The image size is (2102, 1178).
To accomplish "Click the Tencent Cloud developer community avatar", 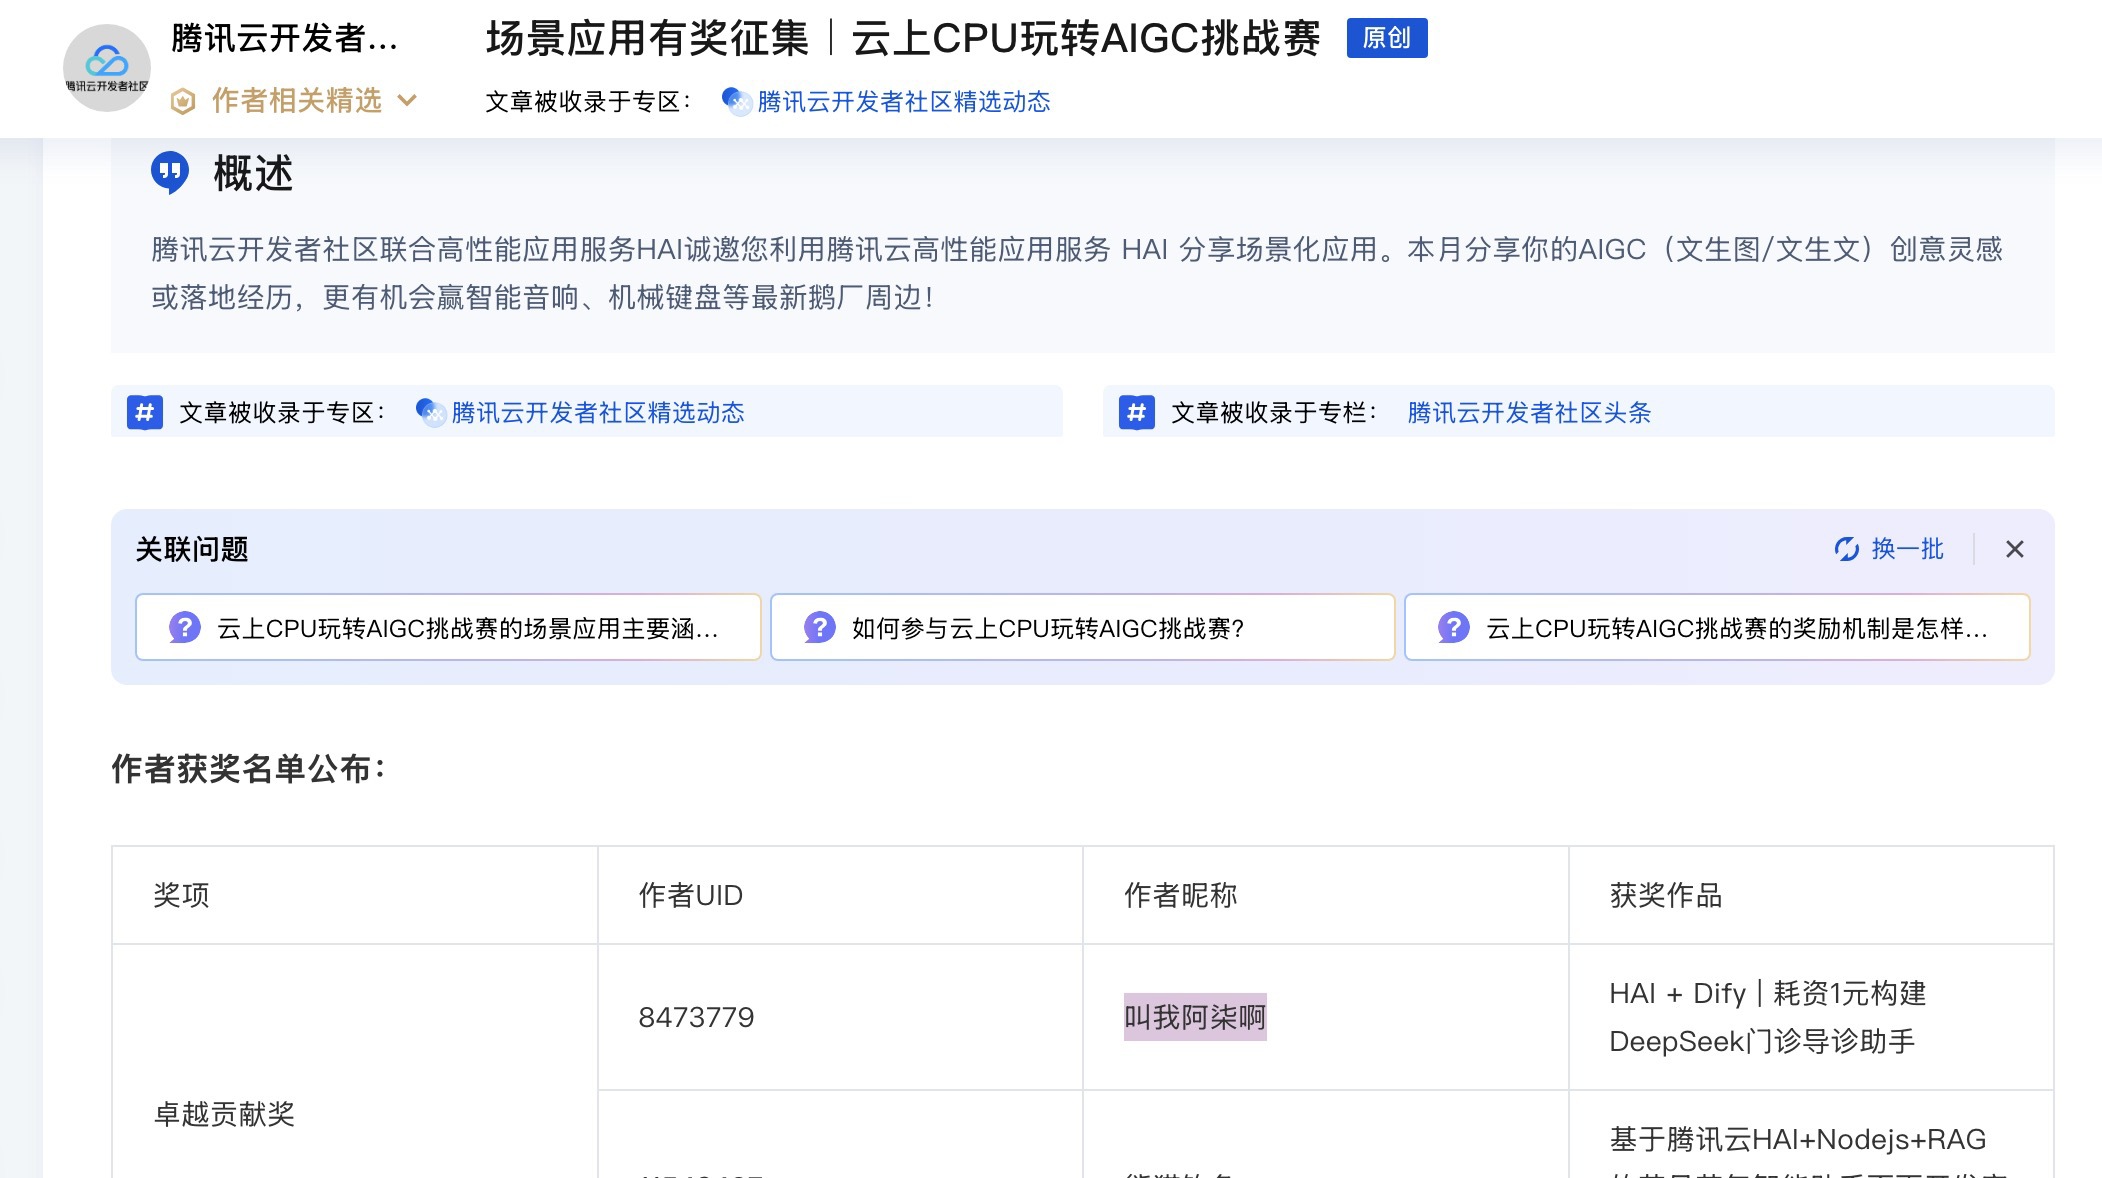I will pos(106,67).
